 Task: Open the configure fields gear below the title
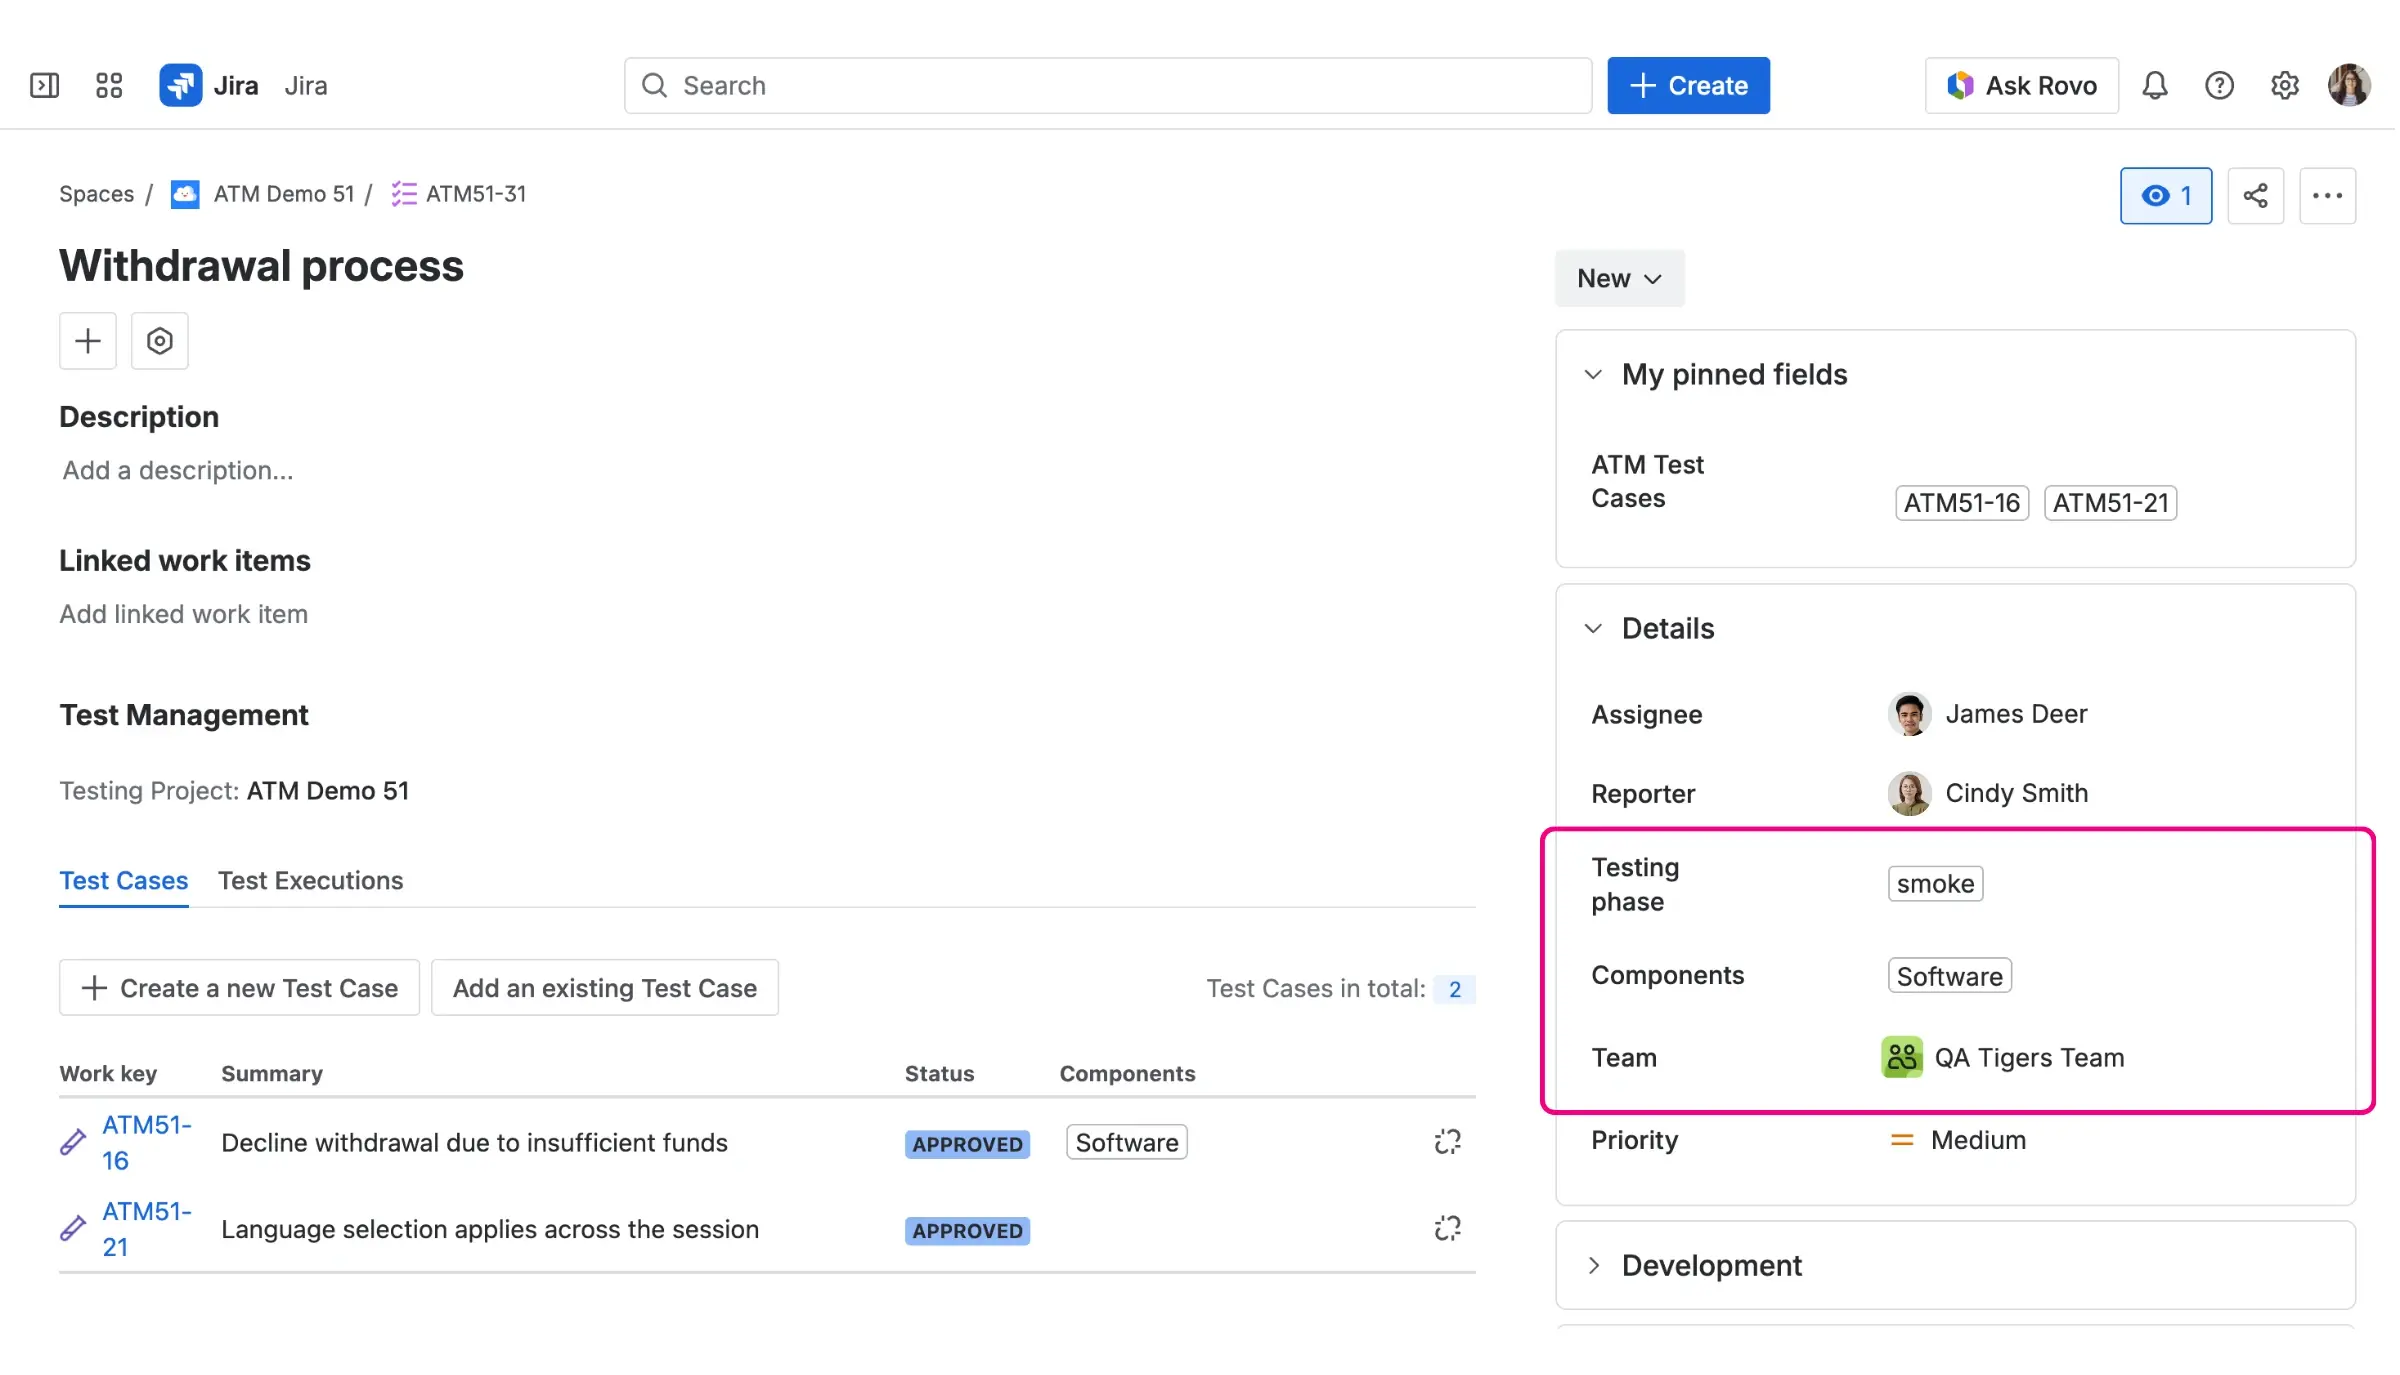click(159, 340)
